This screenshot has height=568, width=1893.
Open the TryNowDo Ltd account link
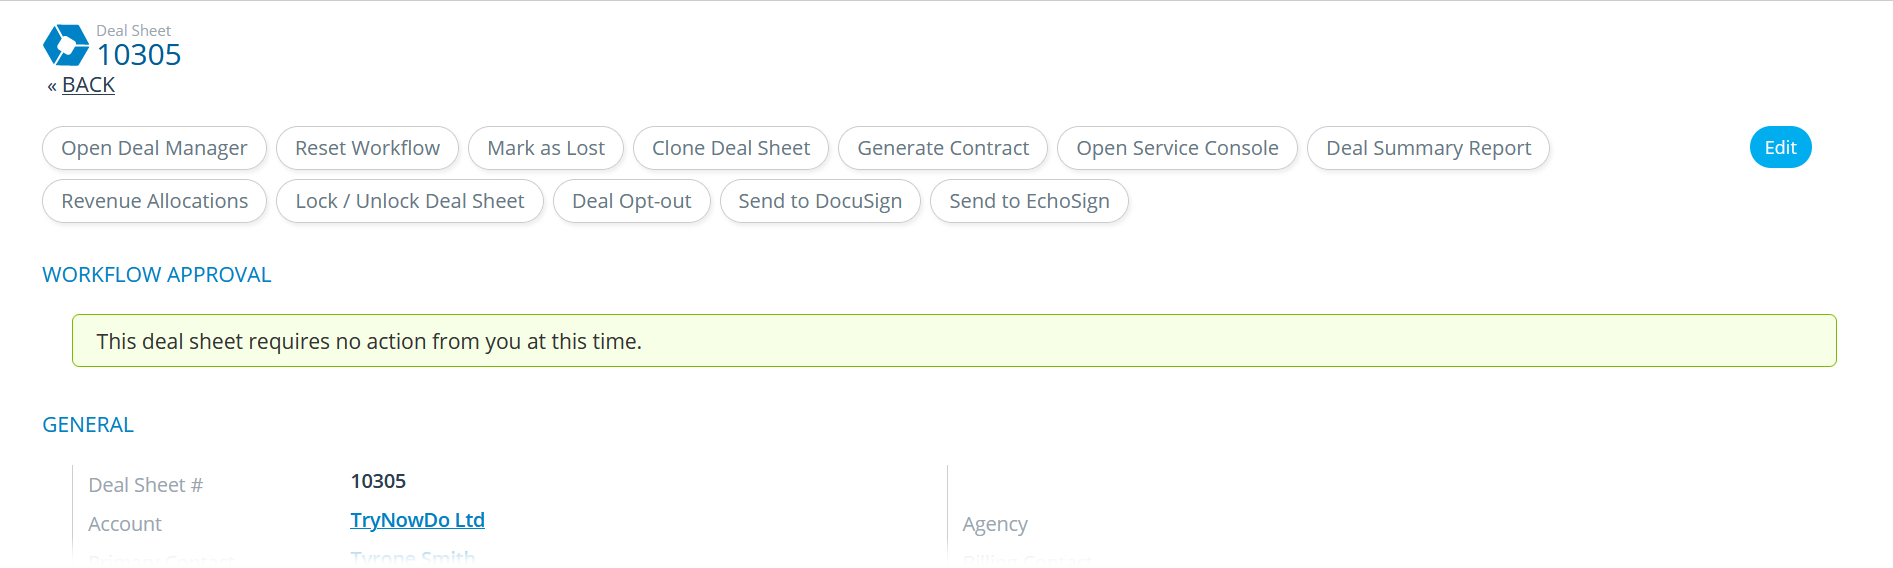coord(417,520)
